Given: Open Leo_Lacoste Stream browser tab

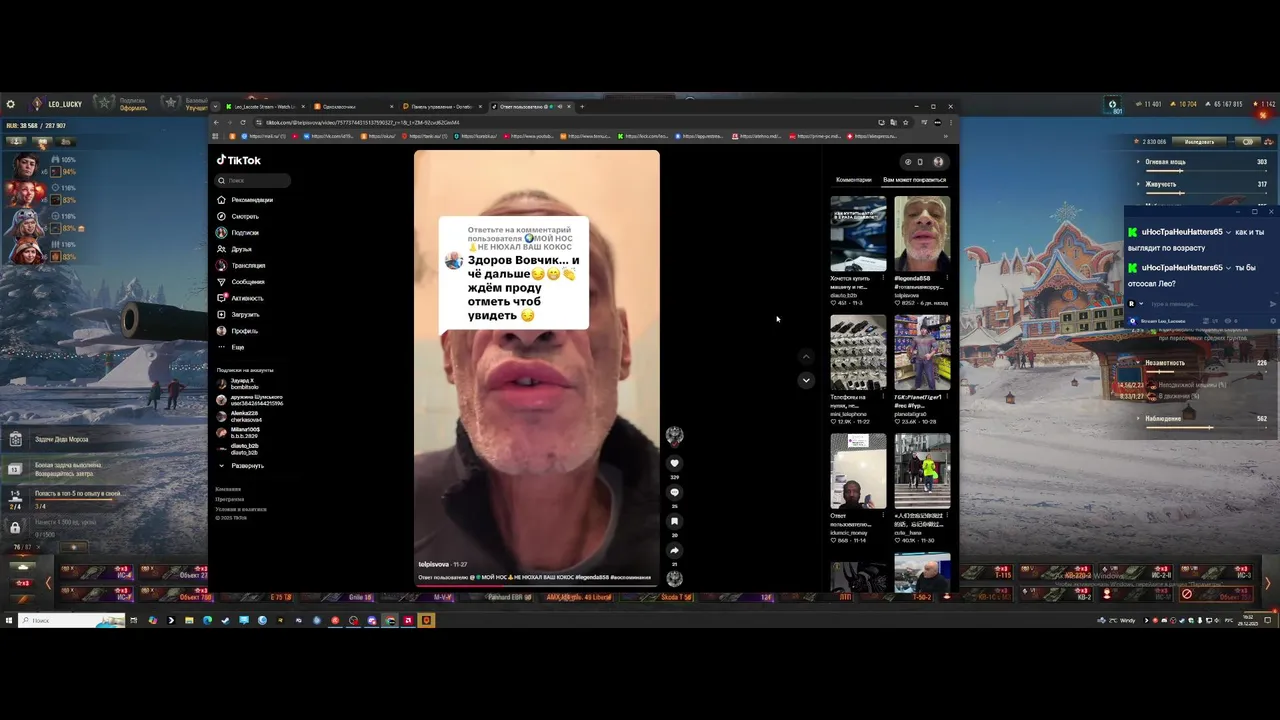Looking at the screenshot, I should (x=266, y=106).
